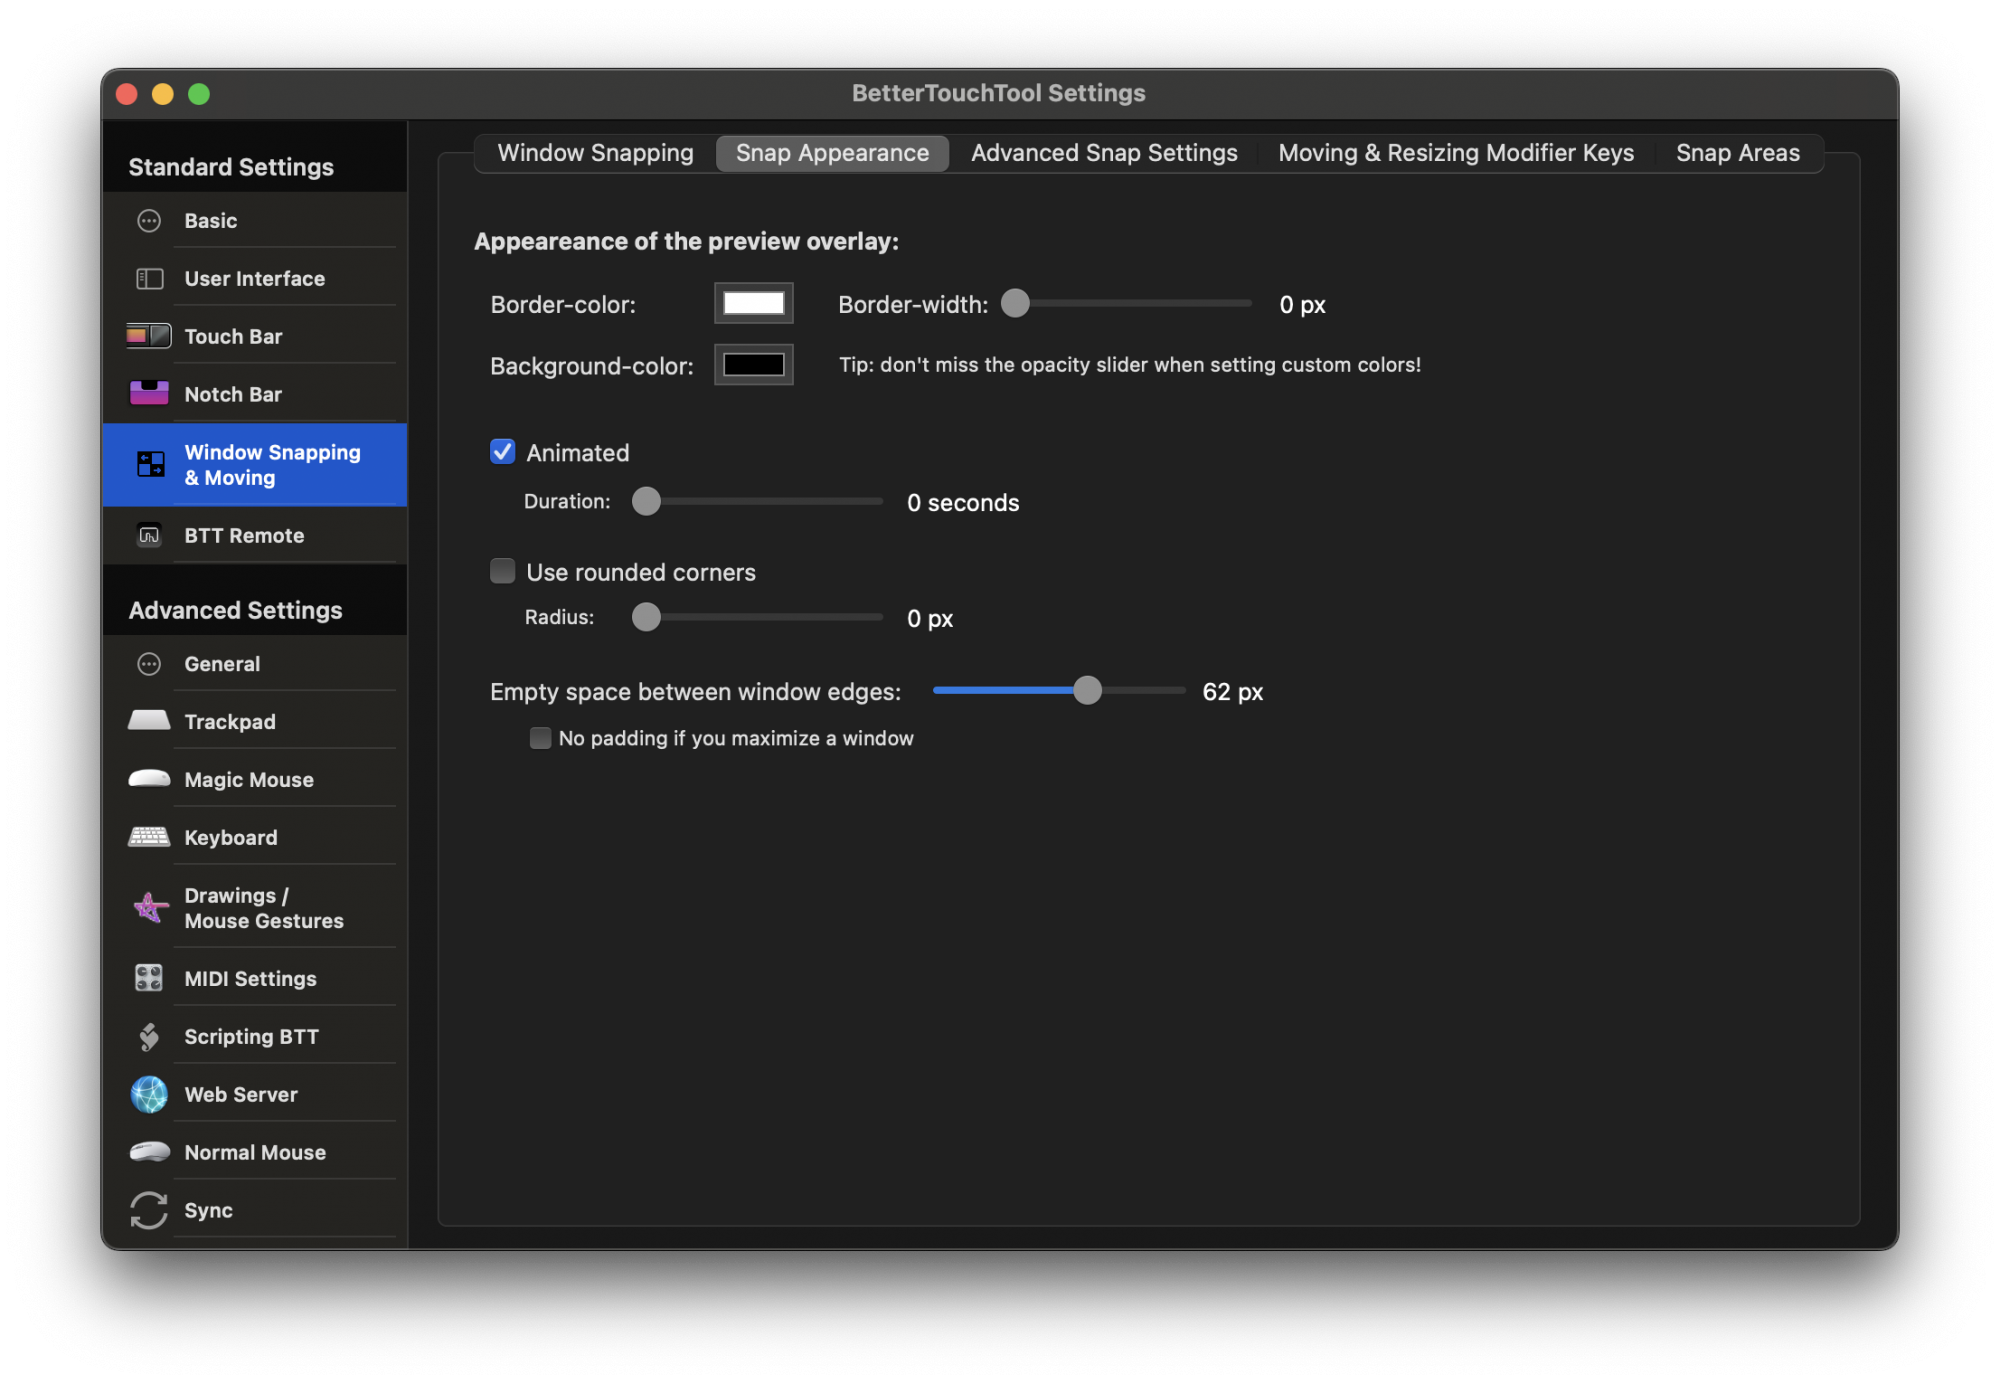Click the Normal Mouse icon
The height and width of the screenshot is (1384, 2000).
tap(149, 1152)
